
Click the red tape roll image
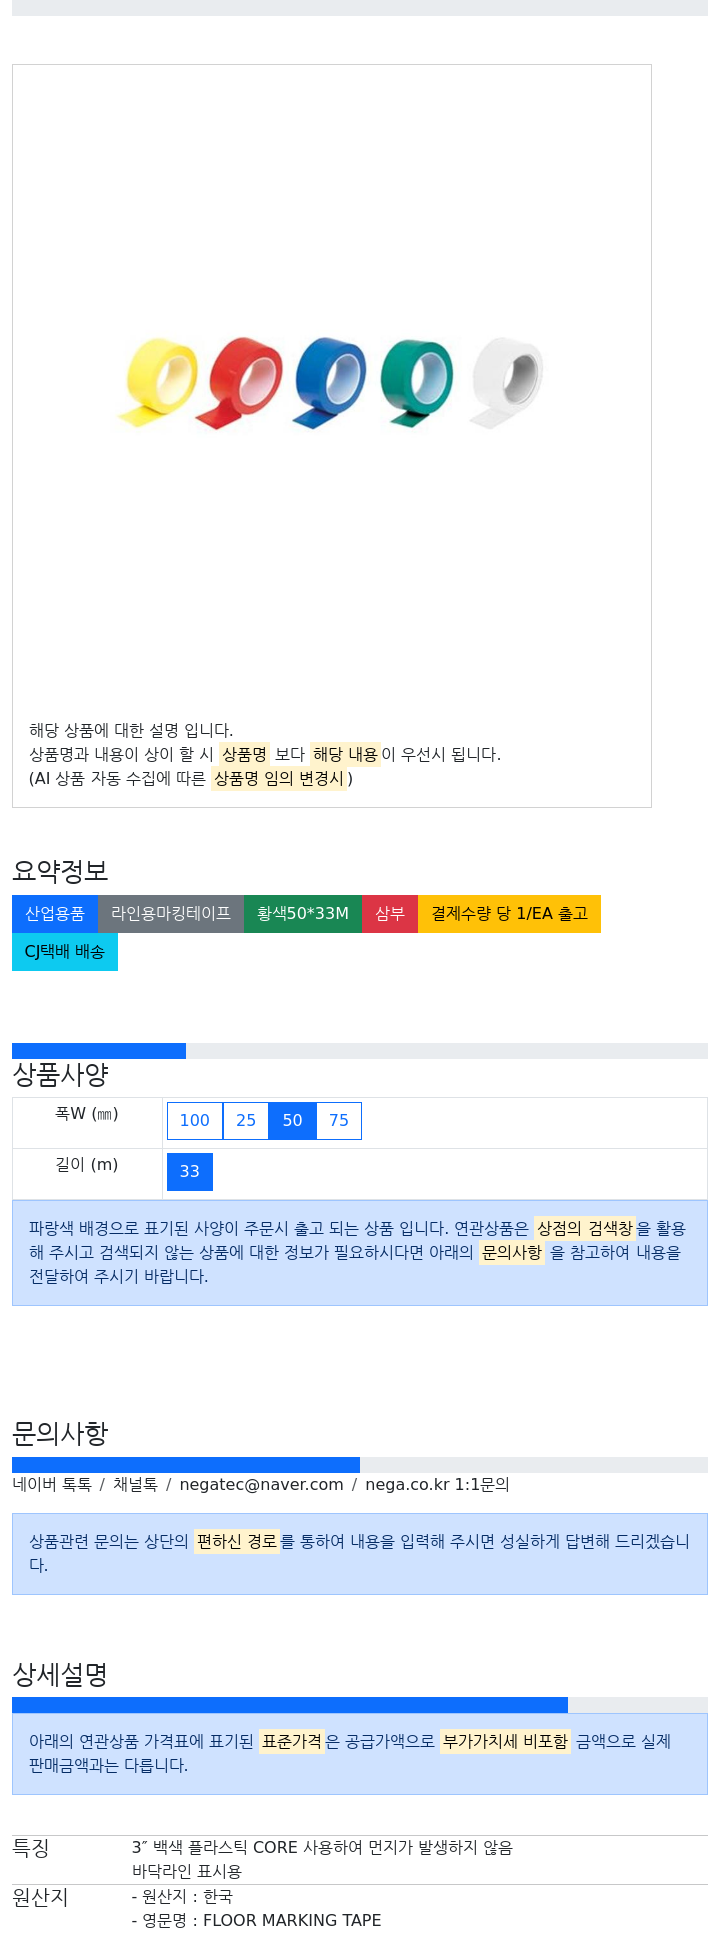click(x=240, y=383)
